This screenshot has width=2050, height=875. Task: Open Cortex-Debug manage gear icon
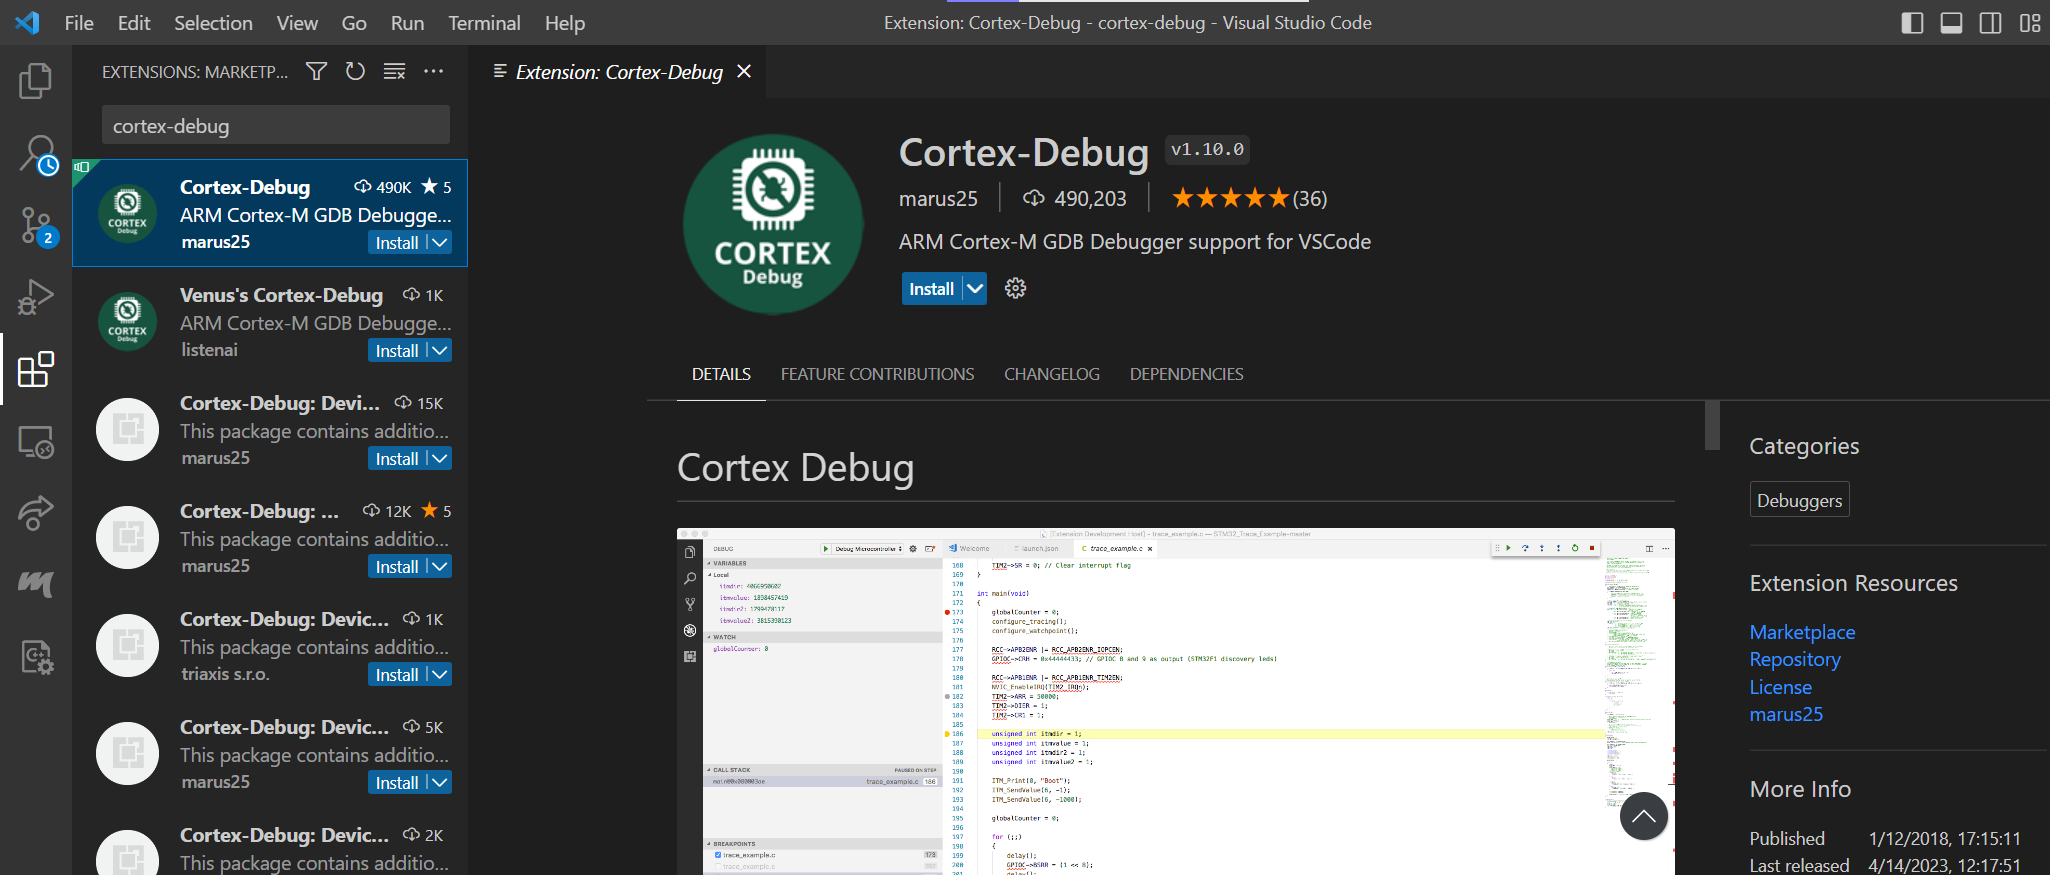coord(1015,288)
